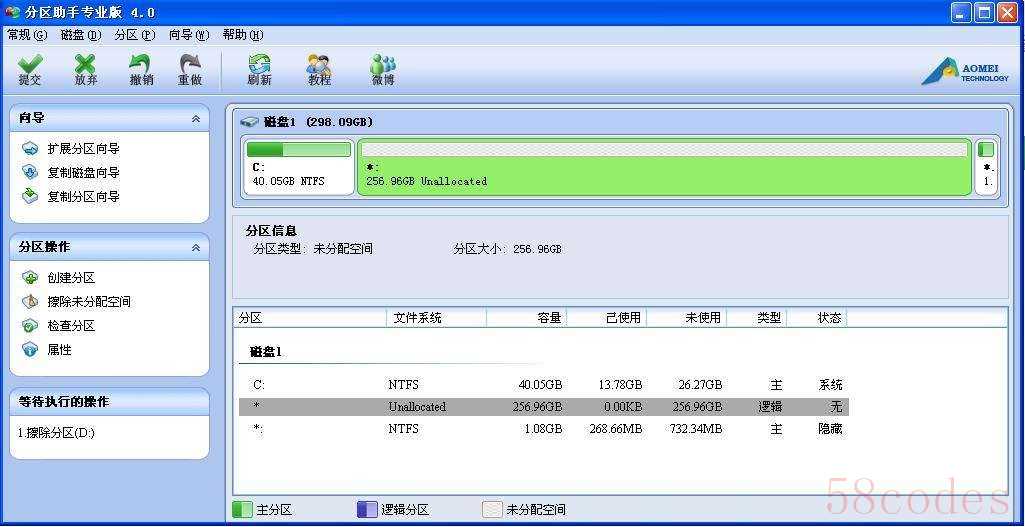Click the AOMEI Technology logo
Screen dimensions: 1025x527
965,71
